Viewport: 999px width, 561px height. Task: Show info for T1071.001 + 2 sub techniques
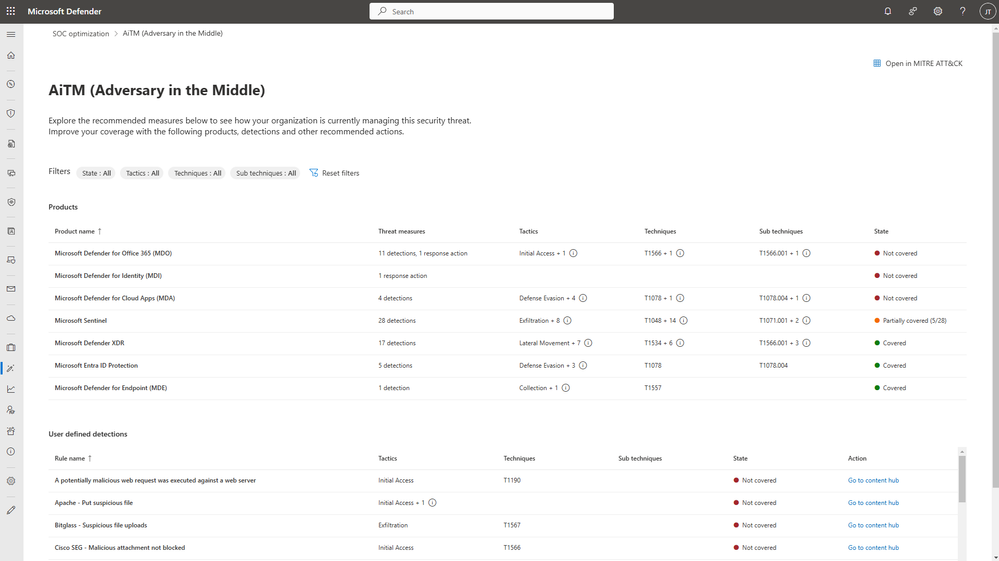coord(807,321)
